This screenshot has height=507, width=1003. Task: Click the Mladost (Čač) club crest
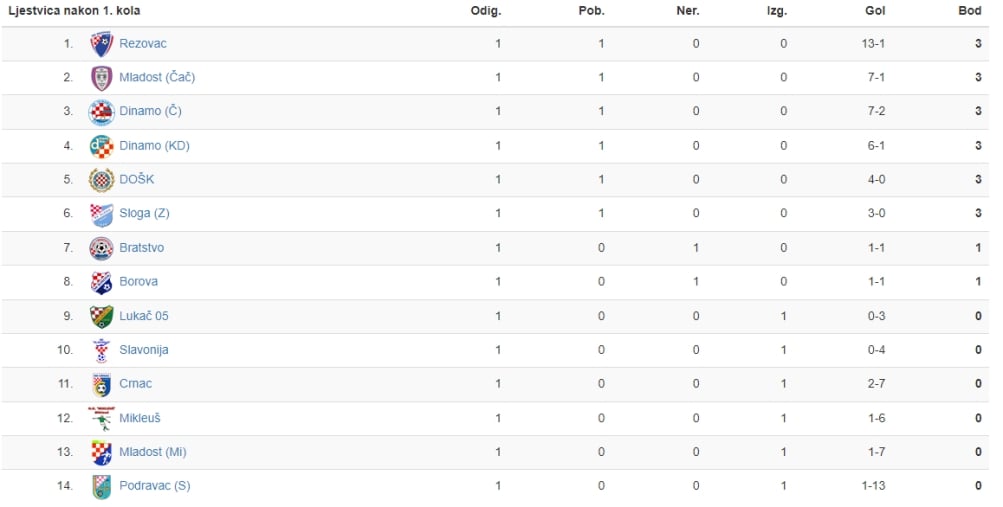click(102, 78)
